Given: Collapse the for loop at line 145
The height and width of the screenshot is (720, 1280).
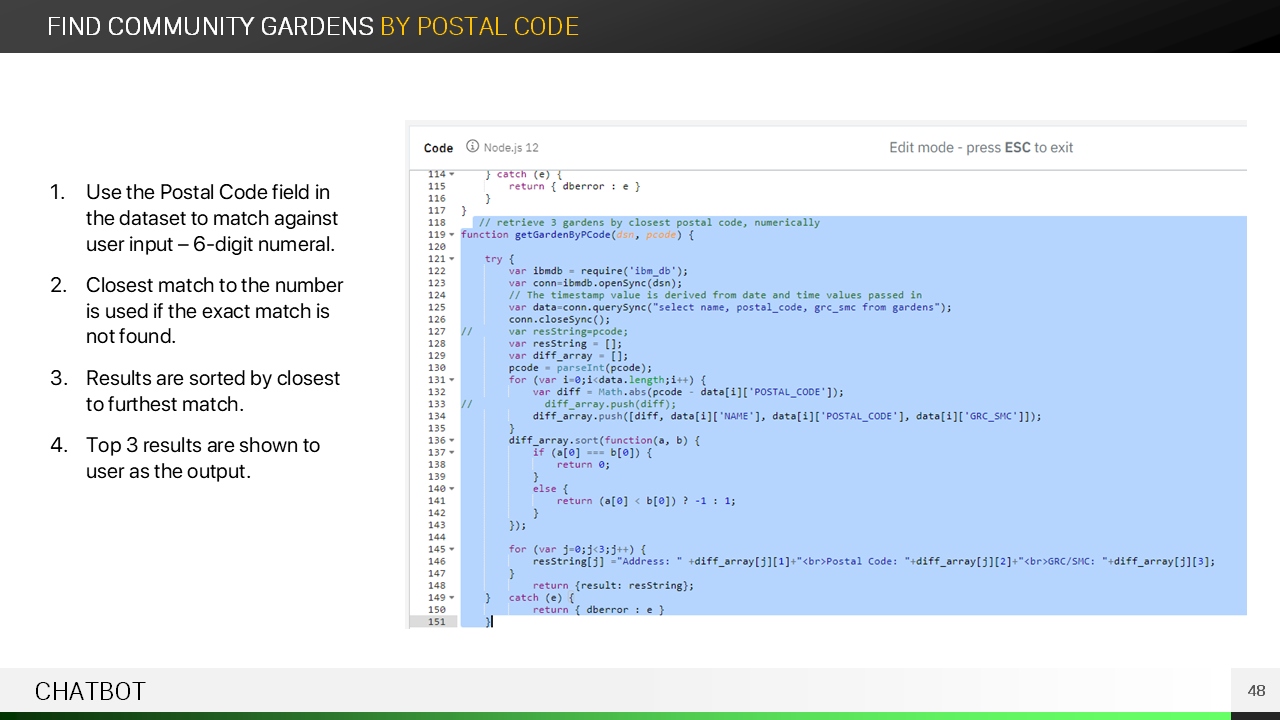Looking at the screenshot, I should 452,549.
